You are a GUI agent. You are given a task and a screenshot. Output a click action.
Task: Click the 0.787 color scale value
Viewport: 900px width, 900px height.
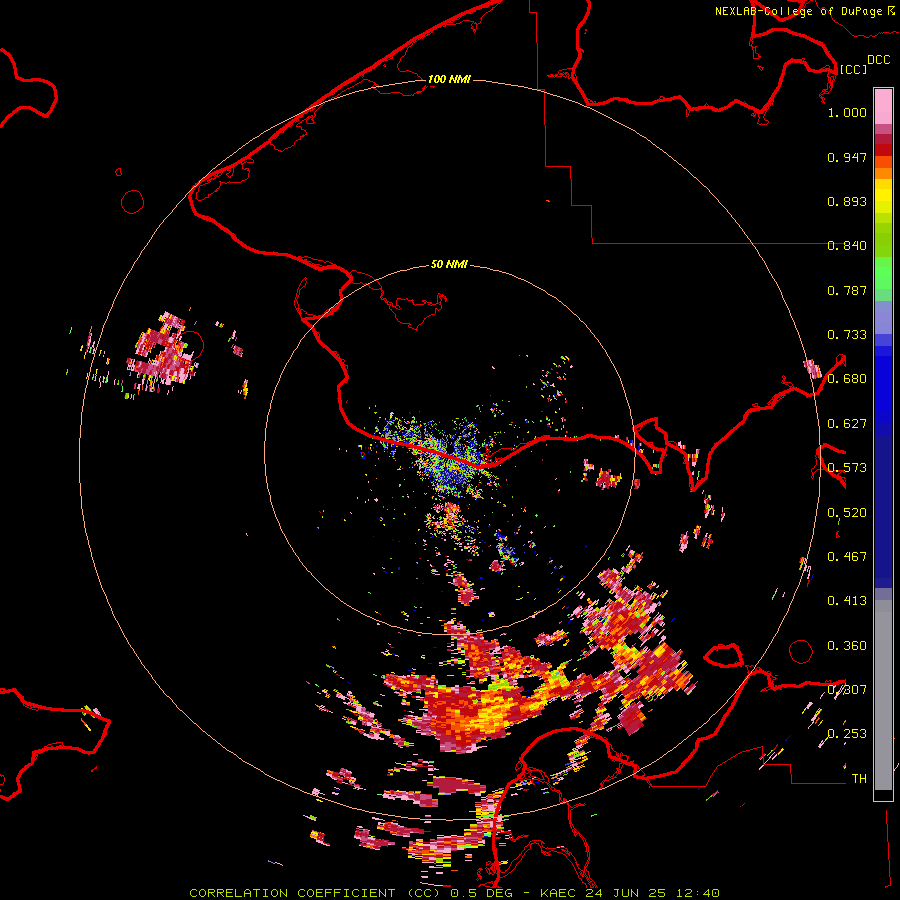pyautogui.click(x=847, y=290)
